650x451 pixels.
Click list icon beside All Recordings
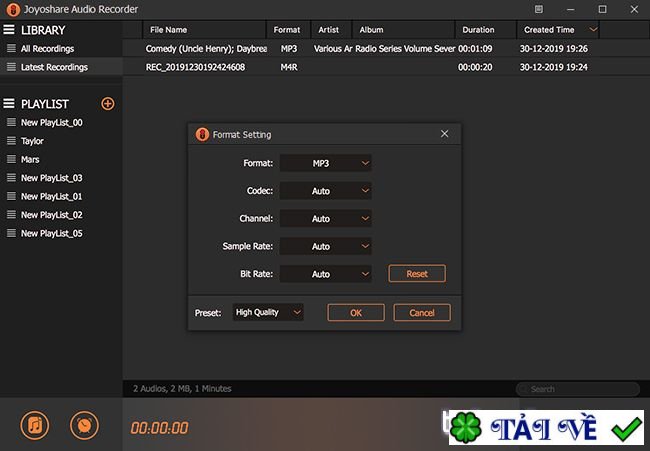tap(12, 48)
